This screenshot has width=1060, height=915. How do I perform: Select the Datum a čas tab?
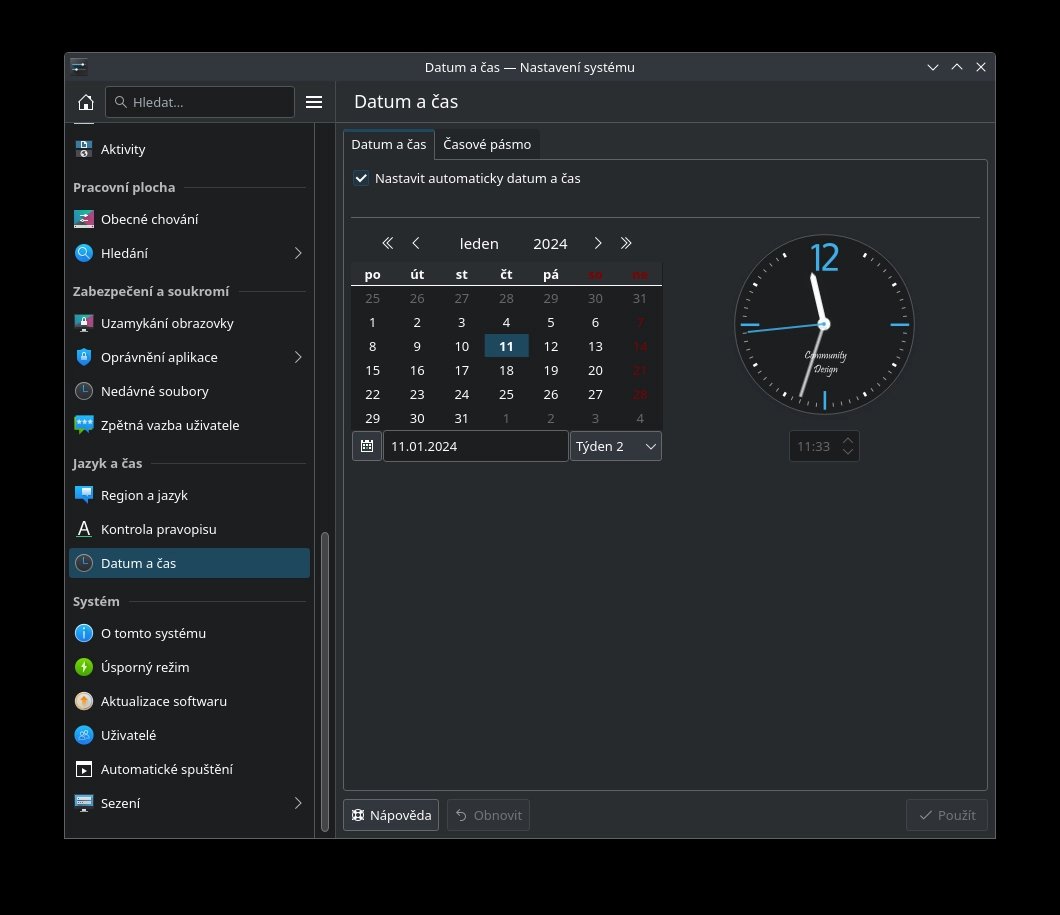click(388, 144)
